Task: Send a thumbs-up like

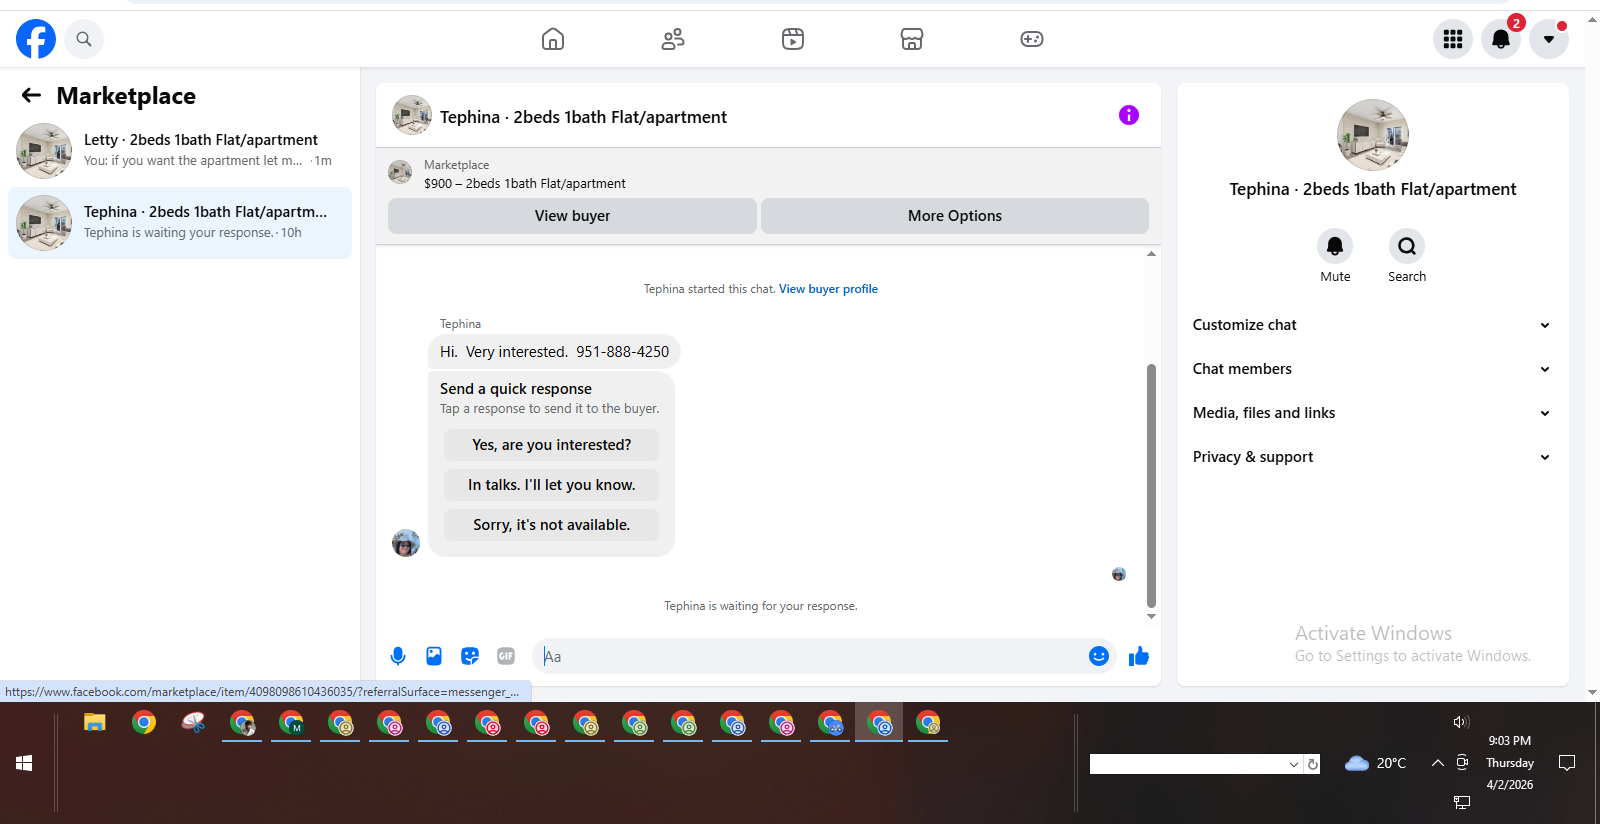Action: [x=1139, y=656]
